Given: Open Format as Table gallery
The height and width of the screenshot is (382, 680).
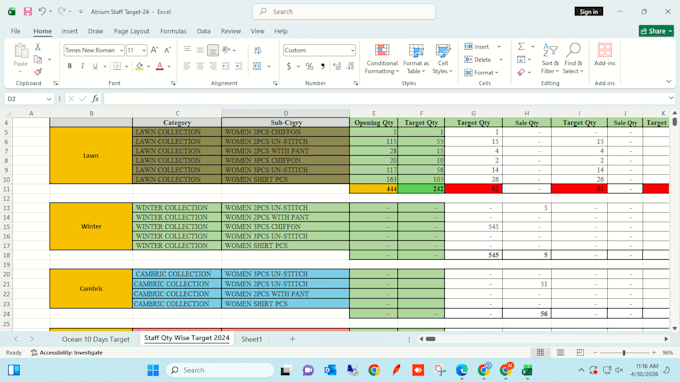Looking at the screenshot, I should (415, 59).
